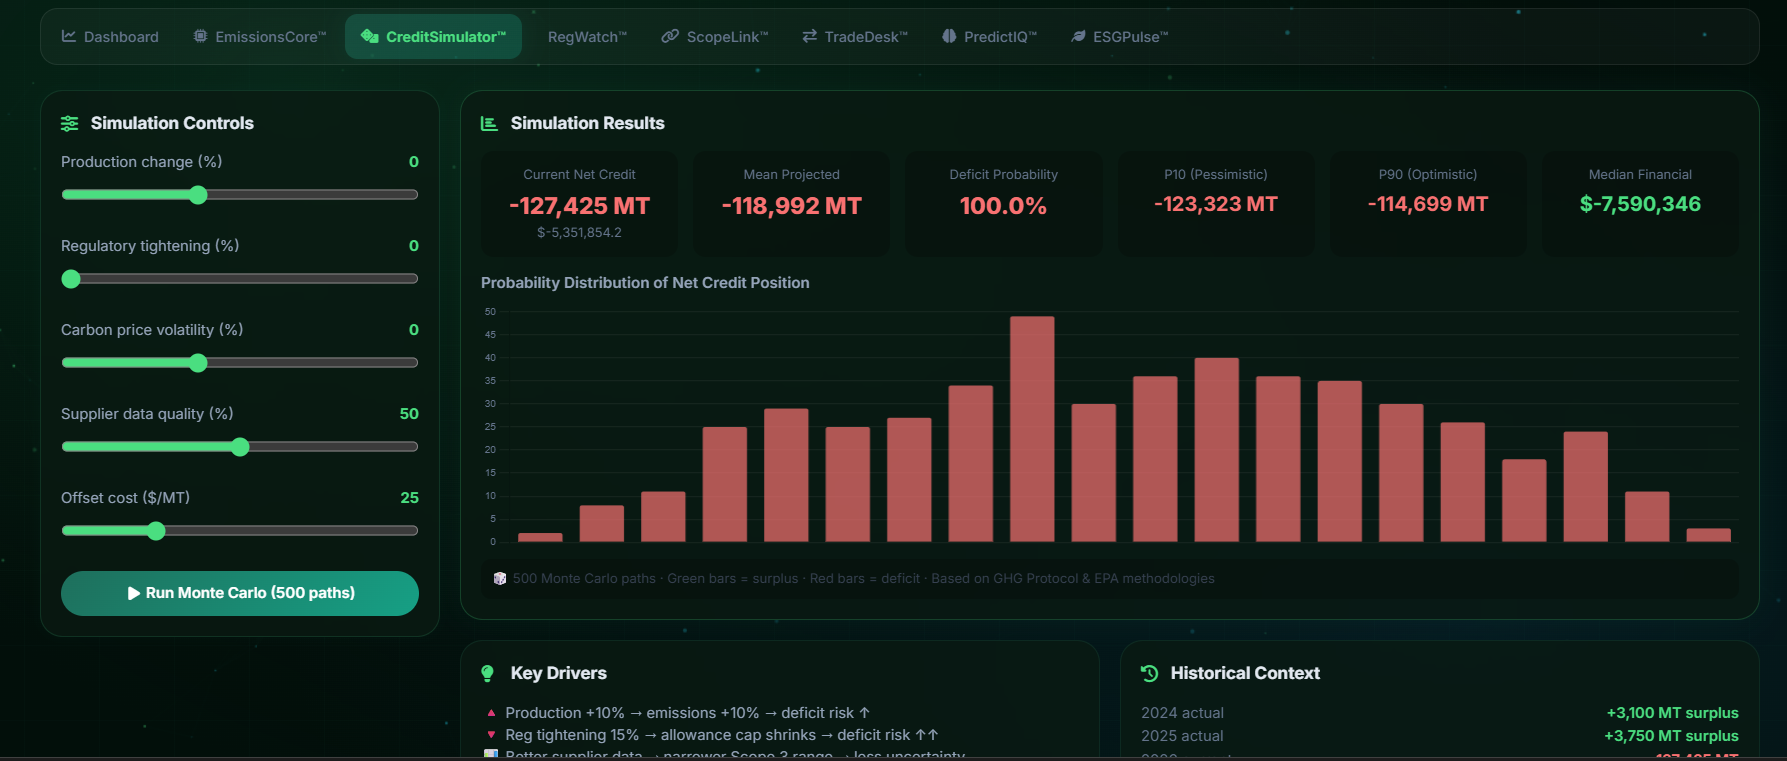
Task: Open the ScopeLink tab
Action: (715, 37)
